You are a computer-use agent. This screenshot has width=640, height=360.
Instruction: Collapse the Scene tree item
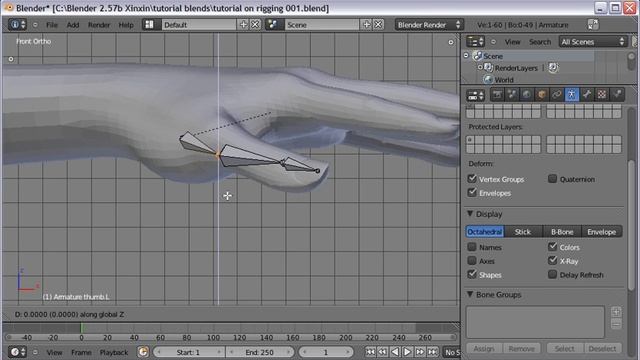pos(466,55)
